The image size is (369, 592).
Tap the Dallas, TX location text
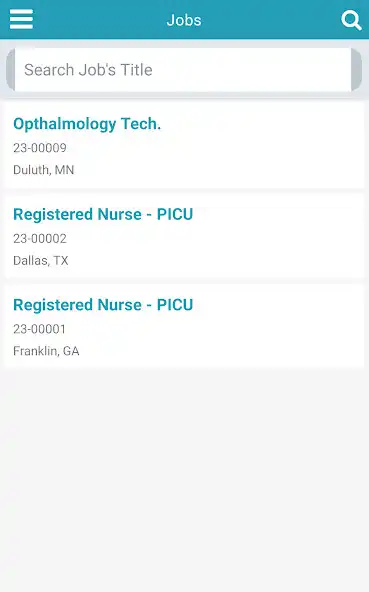[x=41, y=261]
